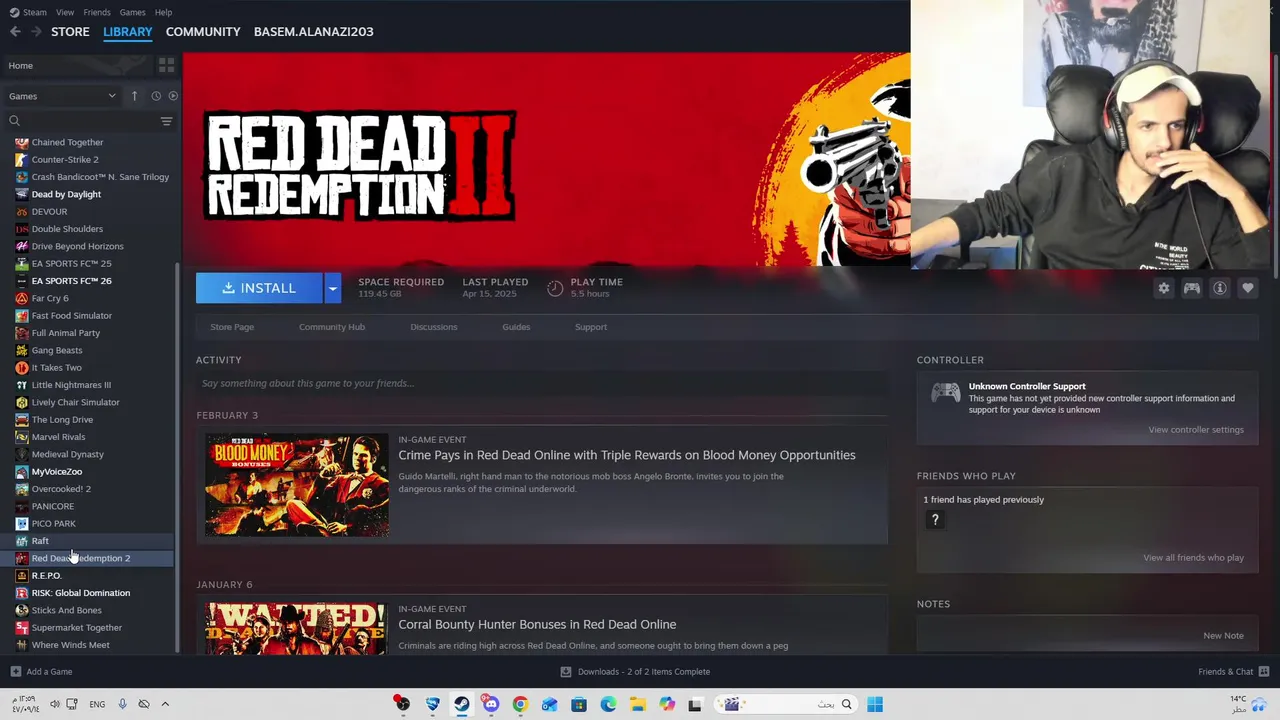Image resolution: width=1280 pixels, height=720 pixels.
Task: Expand hidden system tray icons chevron
Action: [165, 704]
